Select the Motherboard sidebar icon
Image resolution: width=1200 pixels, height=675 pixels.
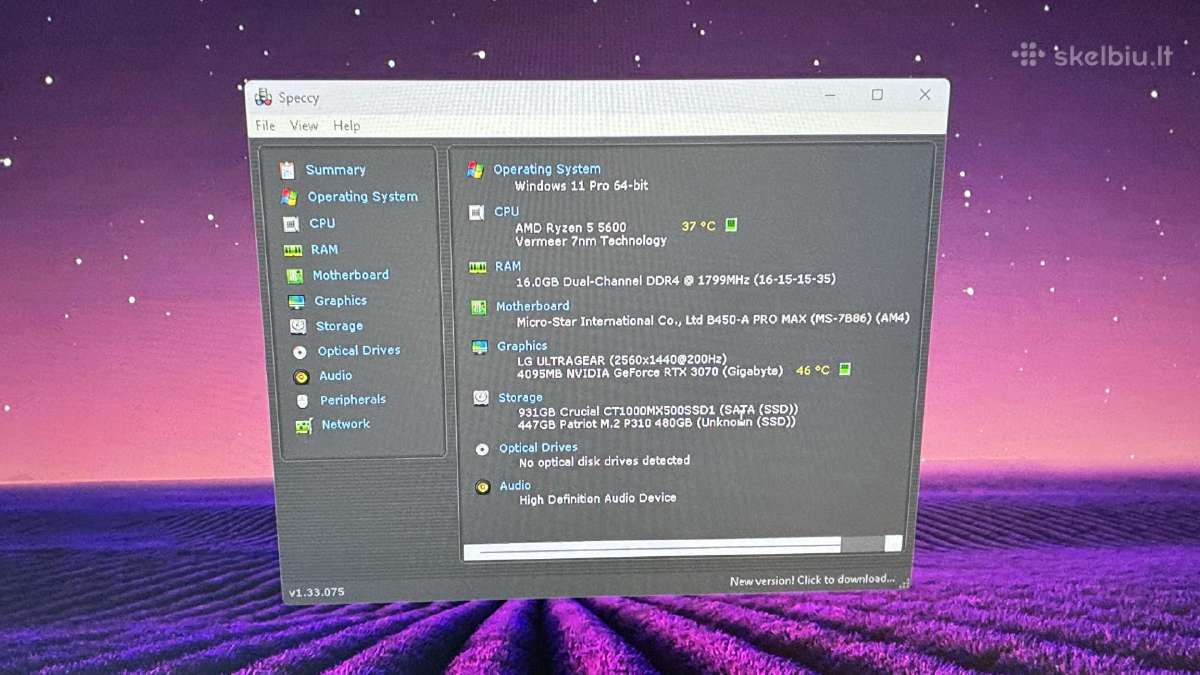coord(294,276)
